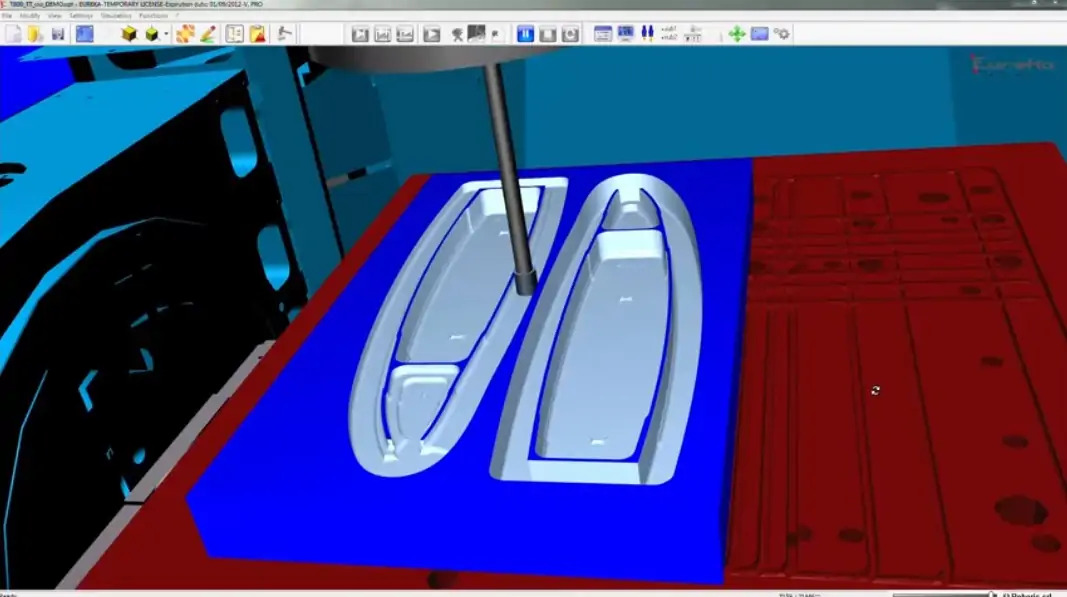This screenshot has width=1067, height=597.
Task: Click the robot arm icon
Action: [x=284, y=33]
